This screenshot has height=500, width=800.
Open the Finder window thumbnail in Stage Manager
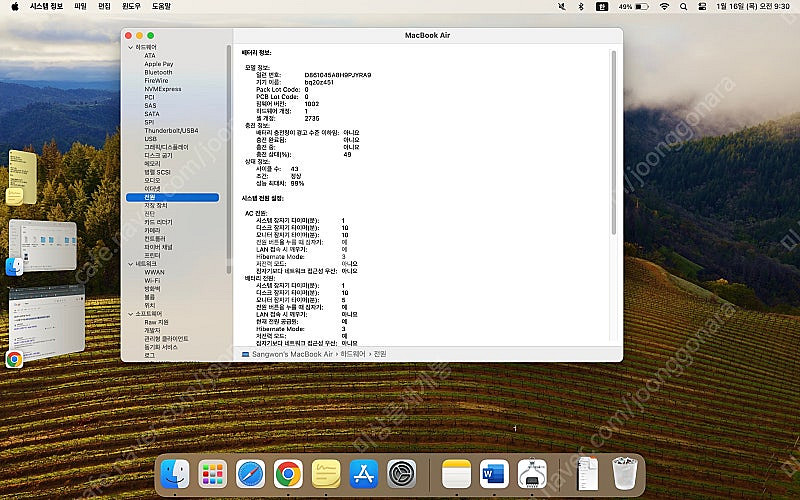coord(43,245)
